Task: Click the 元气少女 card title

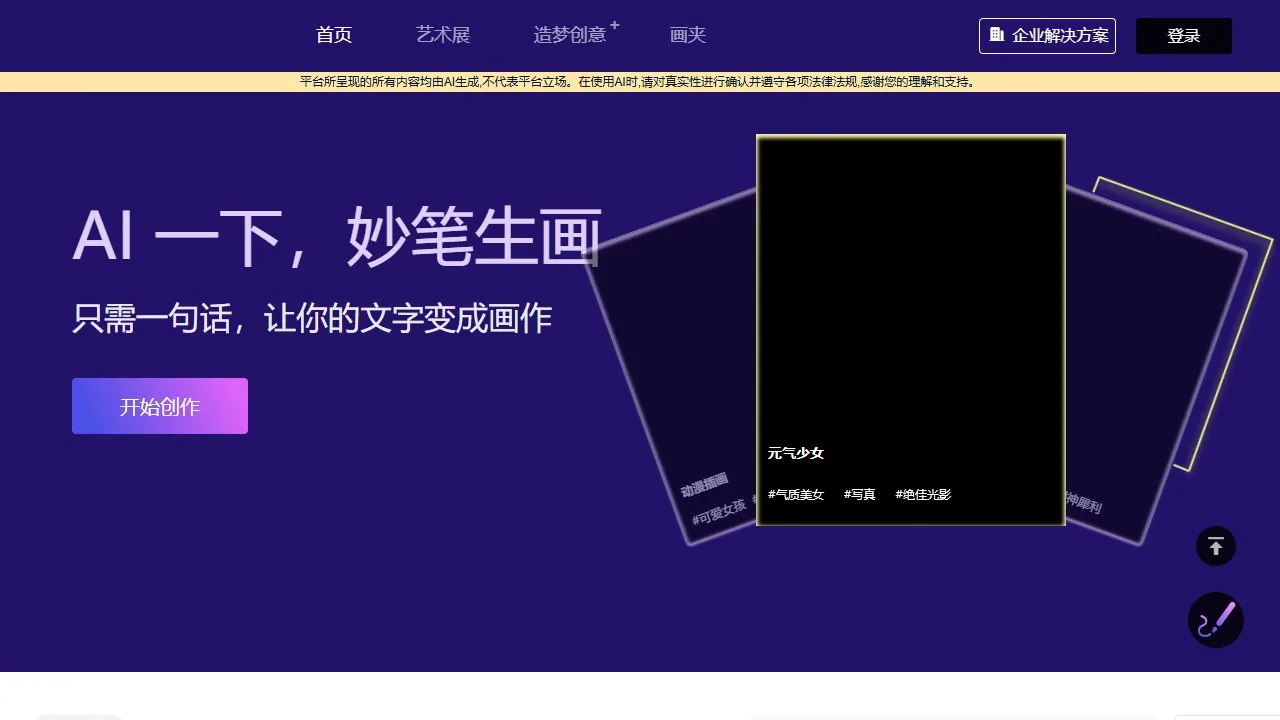Action: 796,453
